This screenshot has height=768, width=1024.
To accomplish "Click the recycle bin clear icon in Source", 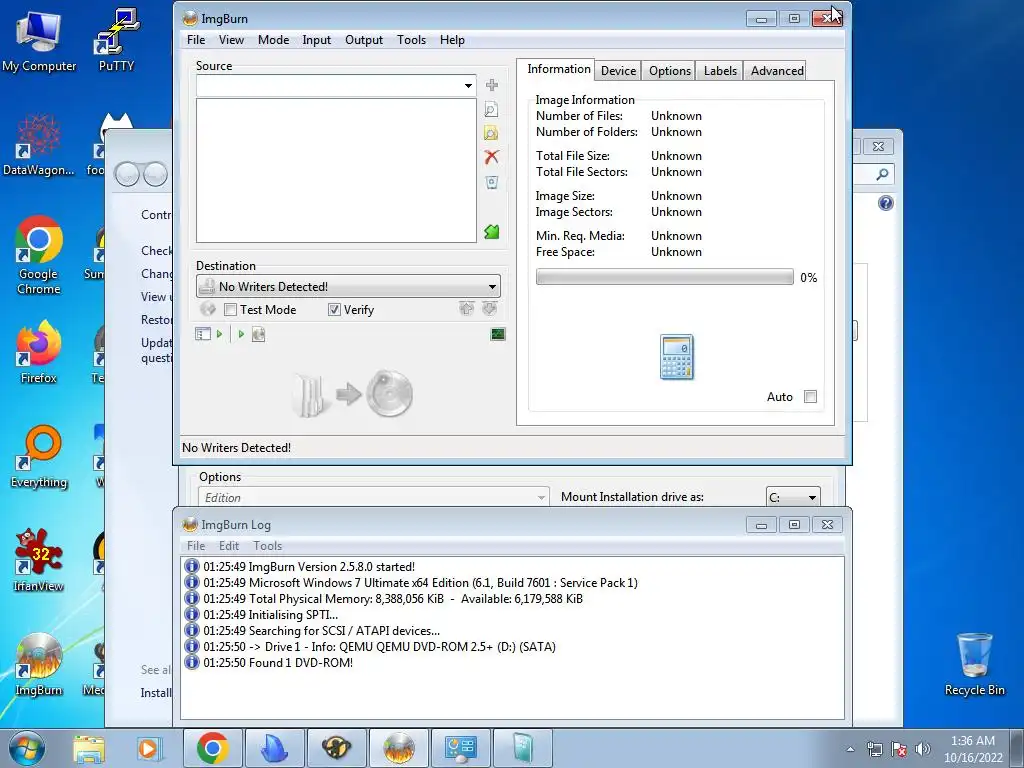I will [492, 182].
